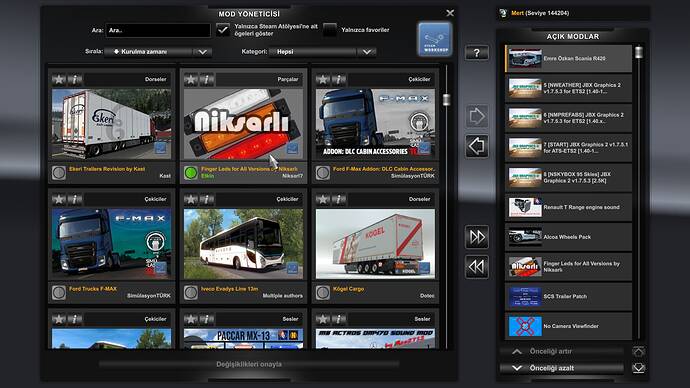Click the Ekeri trailer thumbnail image
This screenshot has width=690, height=388.
tap(111, 124)
